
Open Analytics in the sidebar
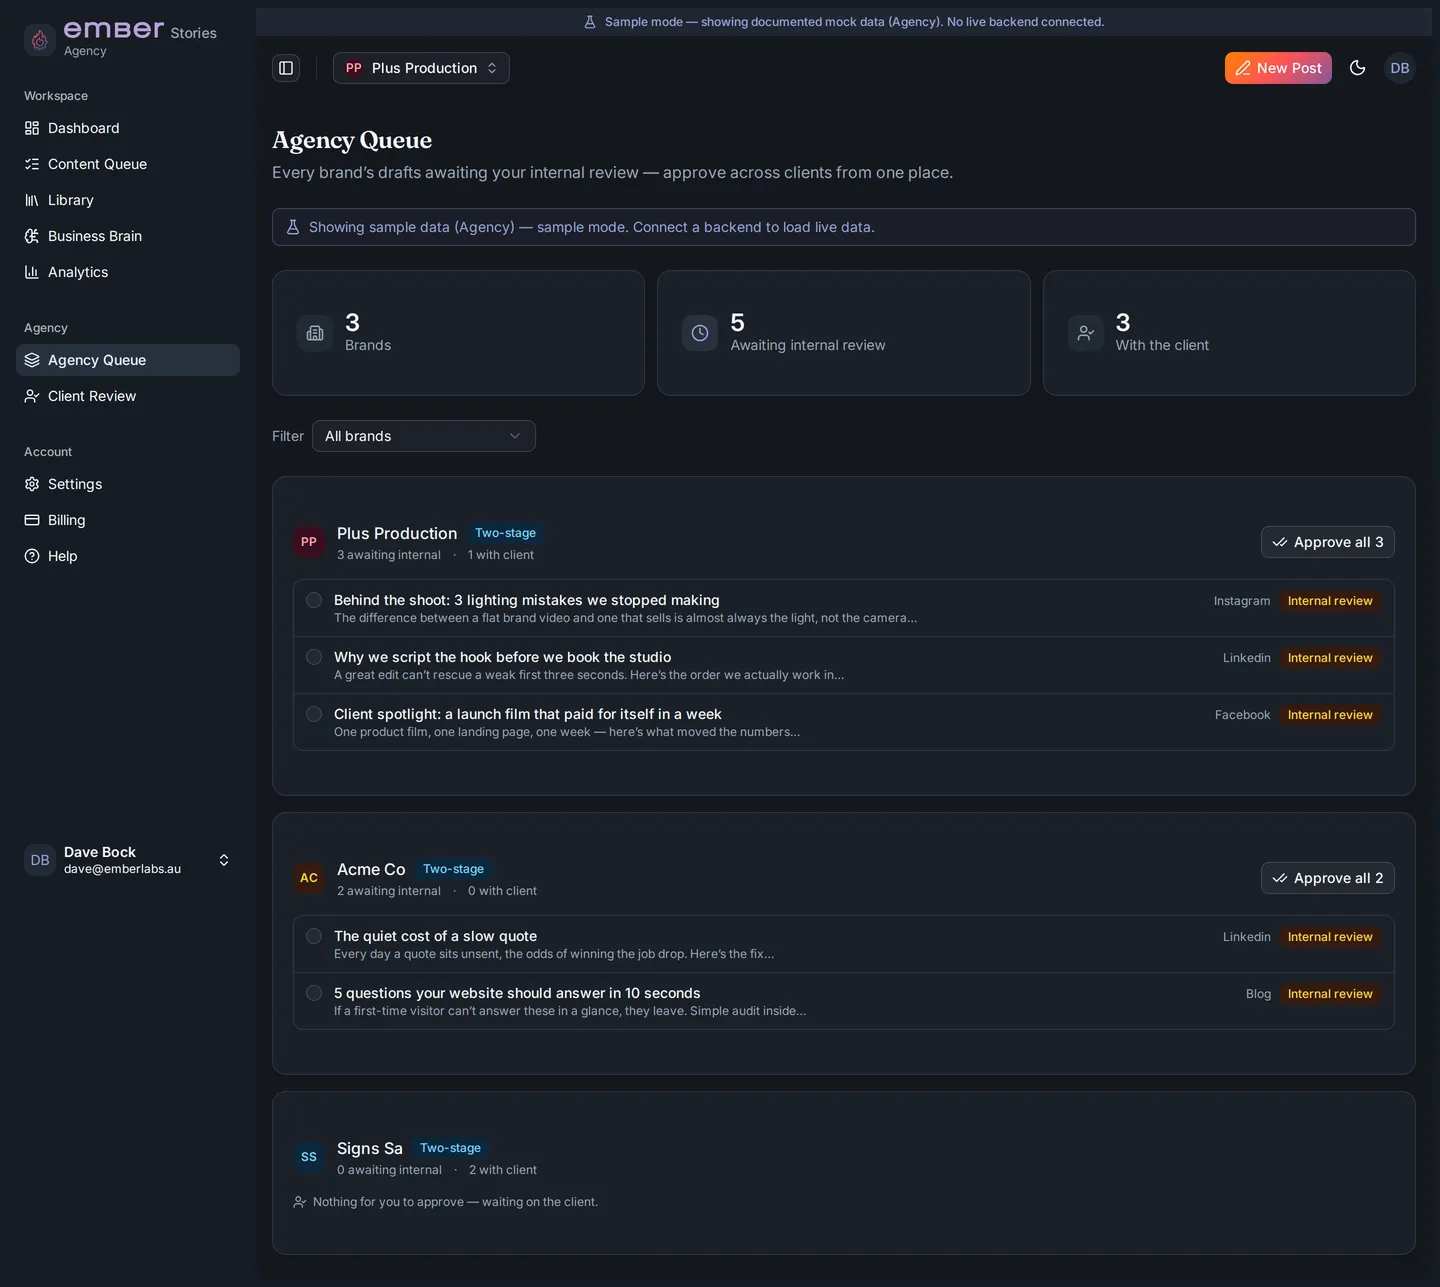(x=128, y=272)
